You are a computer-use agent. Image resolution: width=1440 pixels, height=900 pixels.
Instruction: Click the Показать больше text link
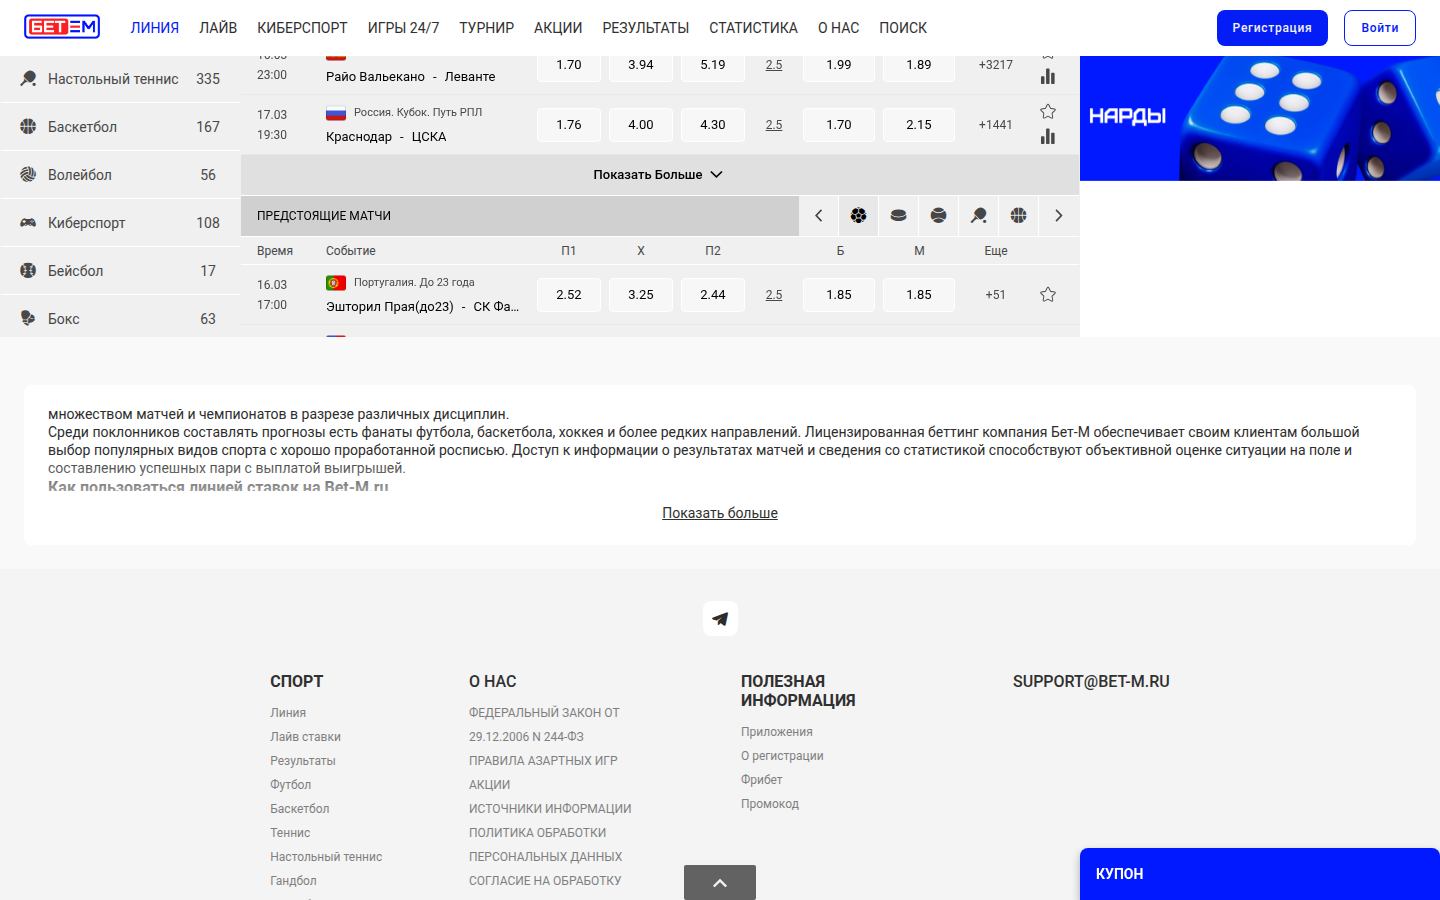720,513
